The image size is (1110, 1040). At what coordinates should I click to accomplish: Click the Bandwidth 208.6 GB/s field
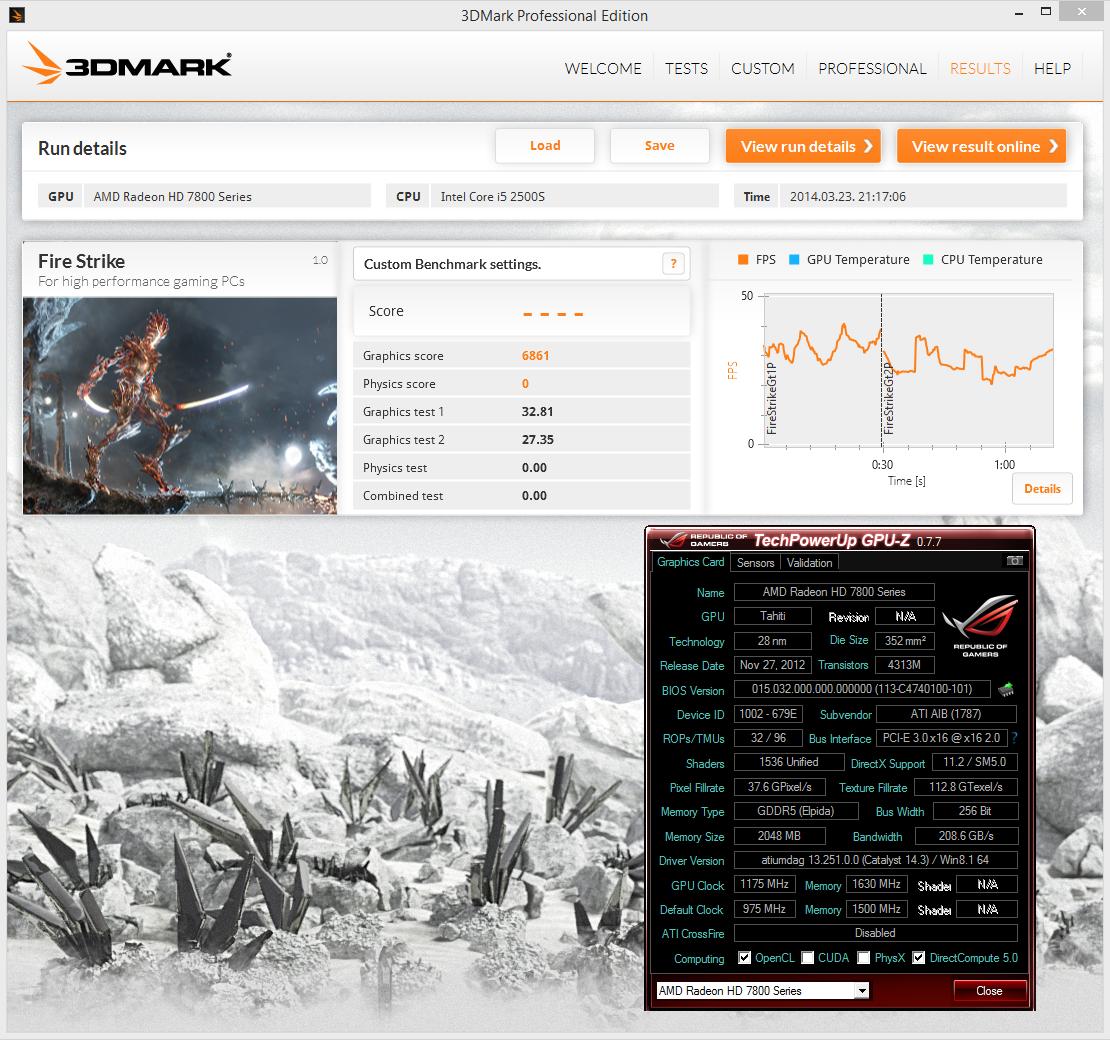[966, 836]
